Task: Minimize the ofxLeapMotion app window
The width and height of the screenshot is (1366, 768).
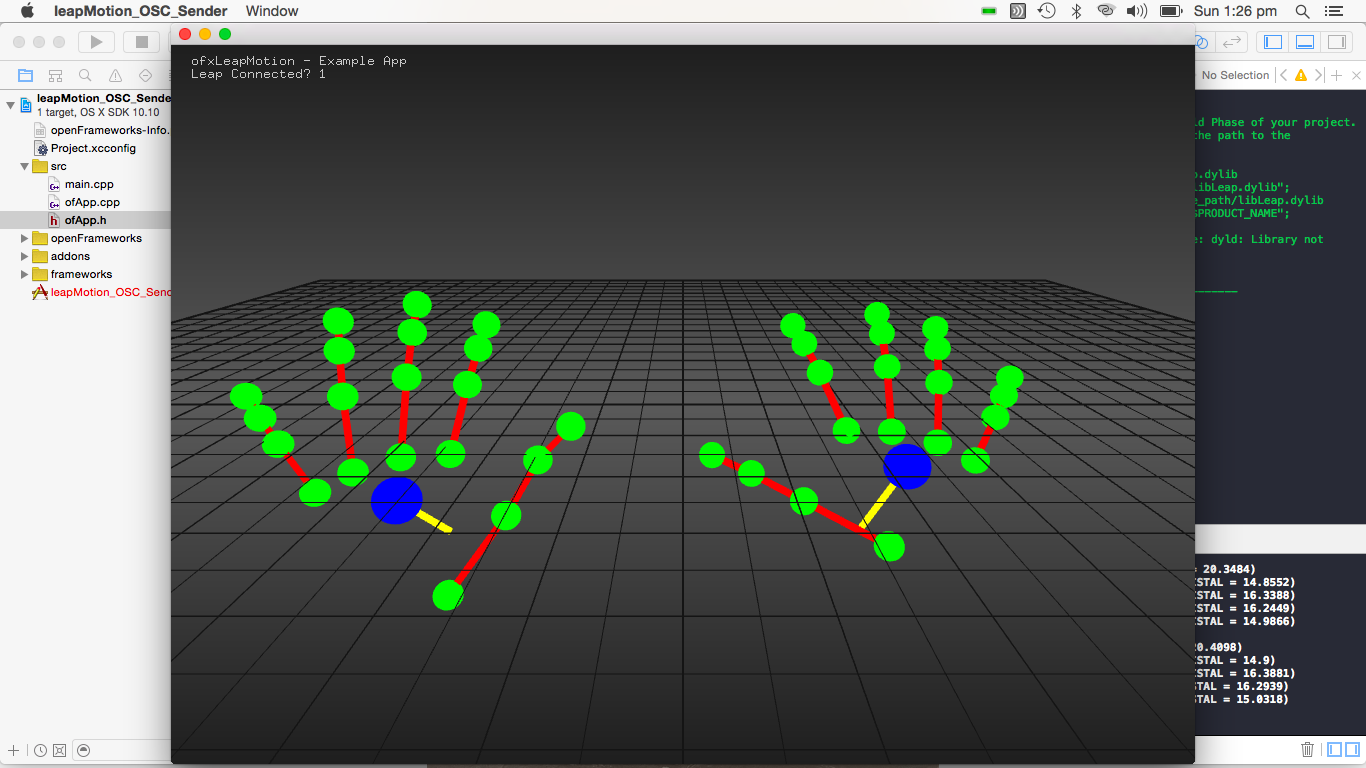Action: tap(205, 34)
